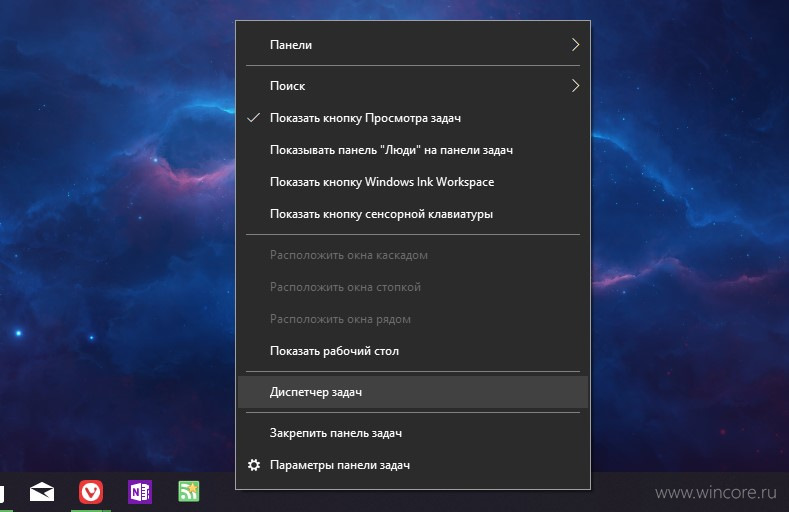Click the partially visible white icon at taskbar edge
The width and height of the screenshot is (789, 512).
[x=2, y=493]
